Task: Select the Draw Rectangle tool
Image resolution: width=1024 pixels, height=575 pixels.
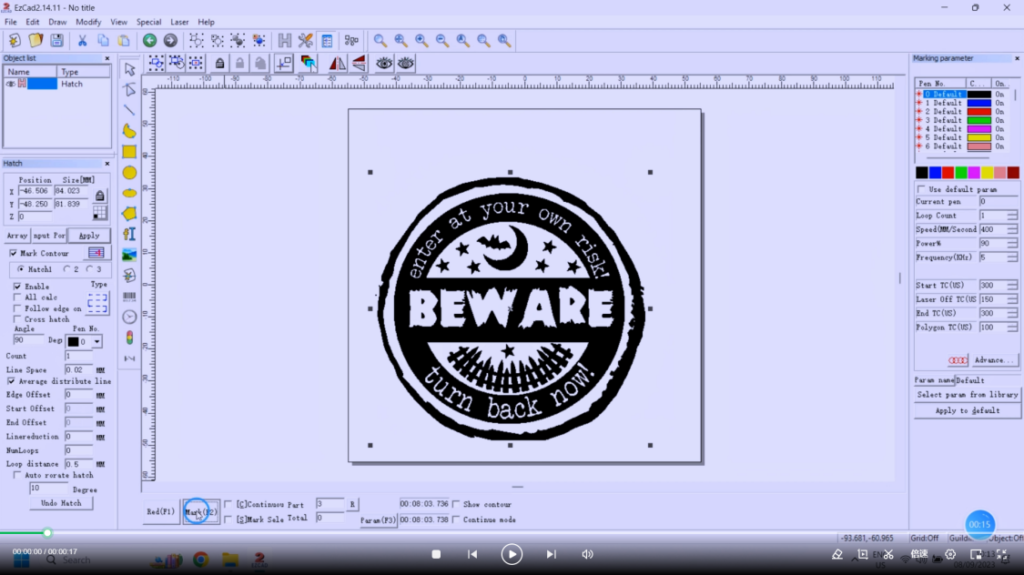Action: pos(129,152)
